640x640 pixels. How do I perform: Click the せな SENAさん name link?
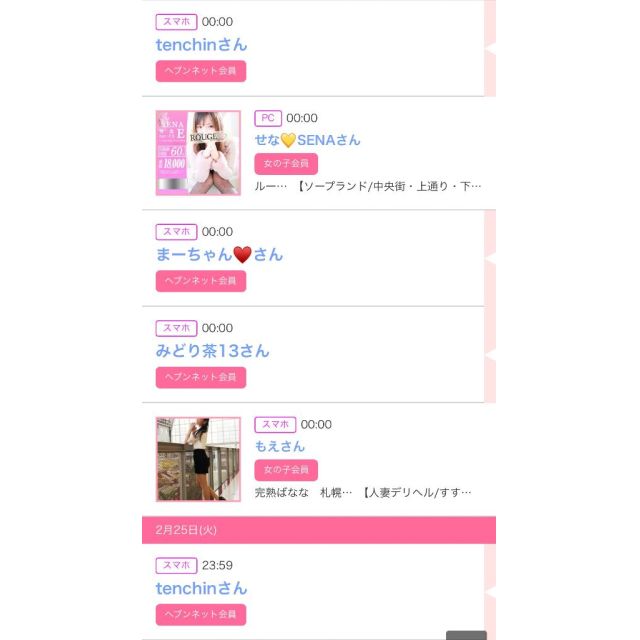(x=307, y=140)
